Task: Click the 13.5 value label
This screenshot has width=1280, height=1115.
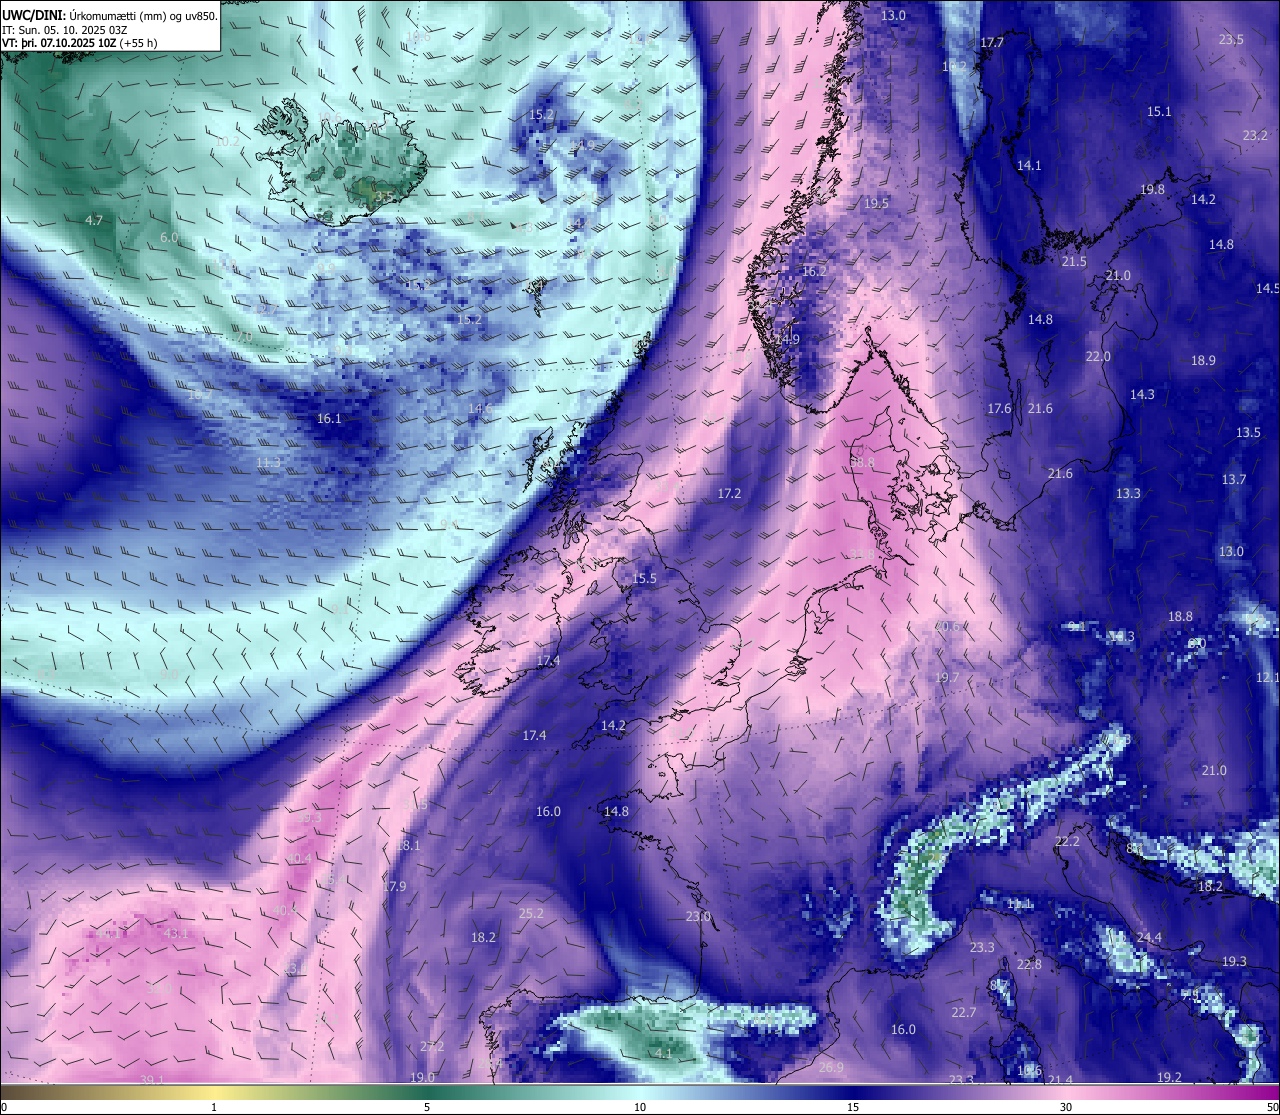Action: coord(1248,432)
